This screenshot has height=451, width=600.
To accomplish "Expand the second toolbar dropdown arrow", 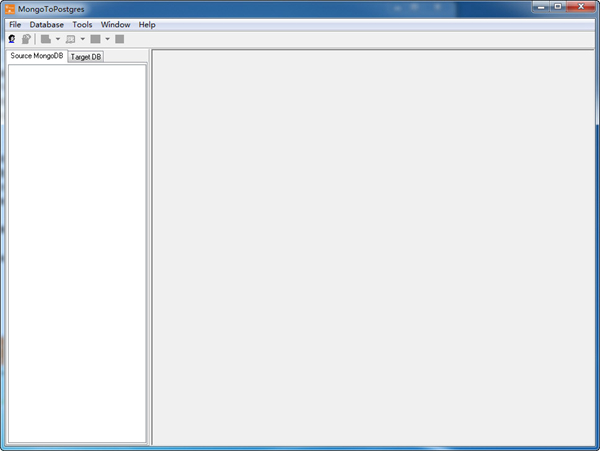I will click(82, 39).
